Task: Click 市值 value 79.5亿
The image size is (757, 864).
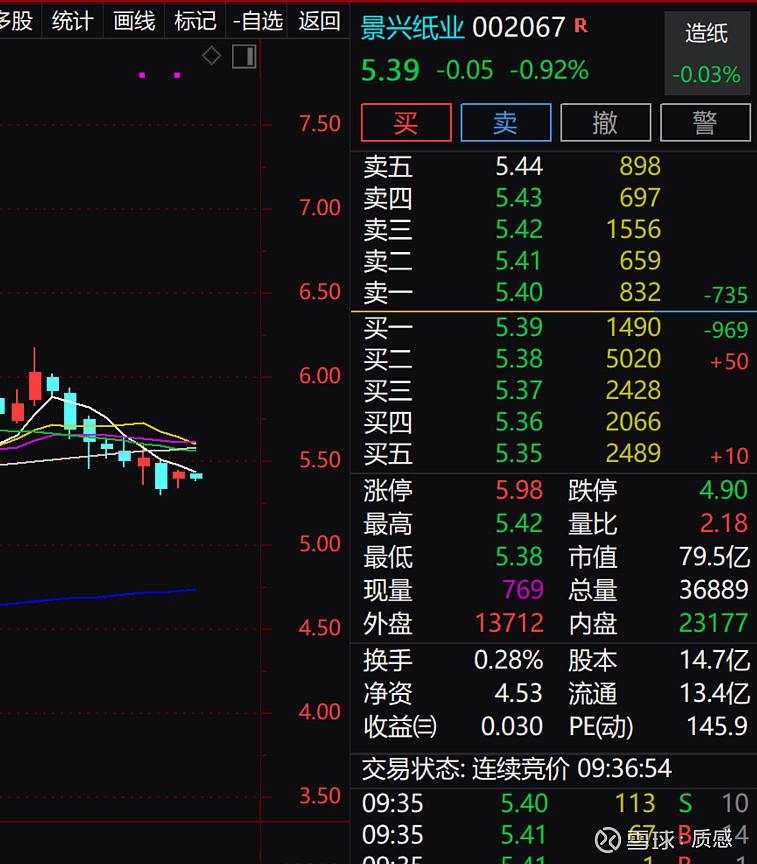Action: (715, 557)
